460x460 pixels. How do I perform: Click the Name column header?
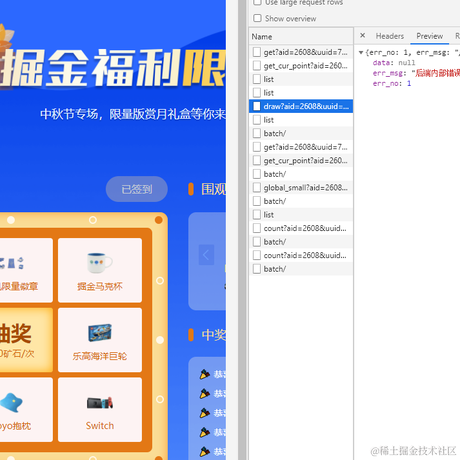(x=301, y=36)
